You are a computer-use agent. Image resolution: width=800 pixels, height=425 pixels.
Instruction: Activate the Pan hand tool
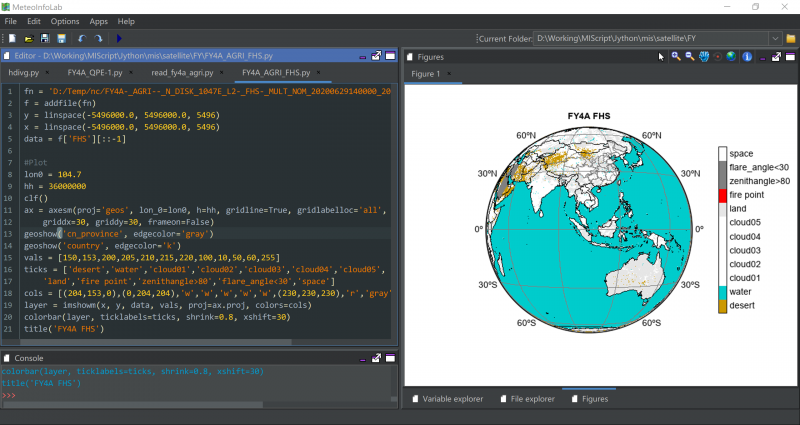704,56
